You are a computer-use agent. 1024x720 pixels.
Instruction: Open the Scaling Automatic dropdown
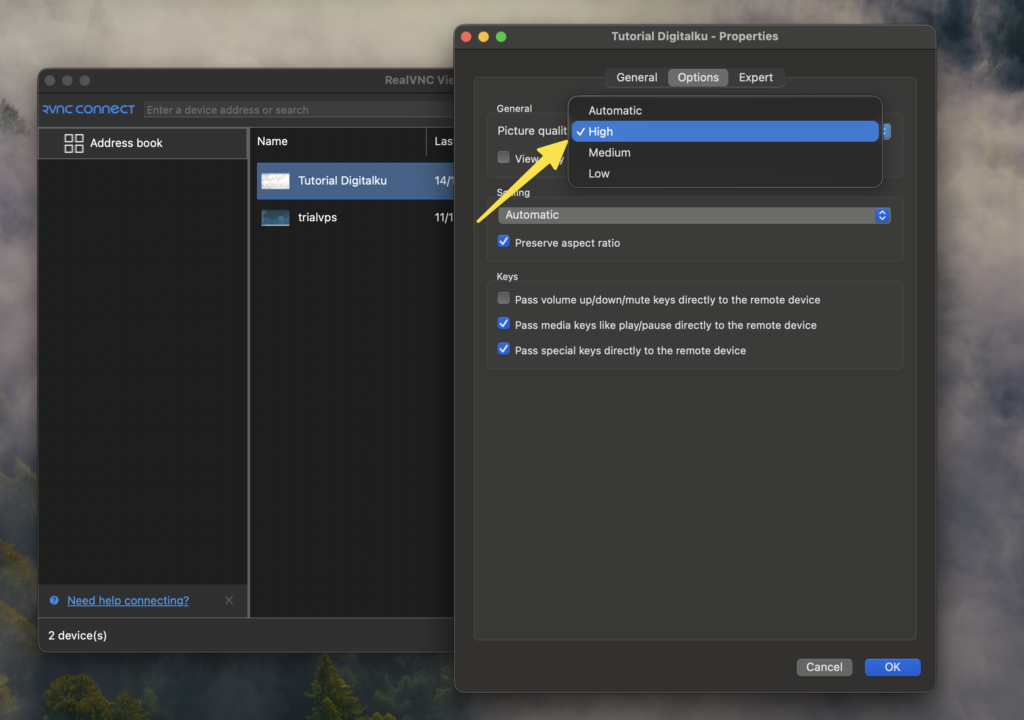coord(694,215)
